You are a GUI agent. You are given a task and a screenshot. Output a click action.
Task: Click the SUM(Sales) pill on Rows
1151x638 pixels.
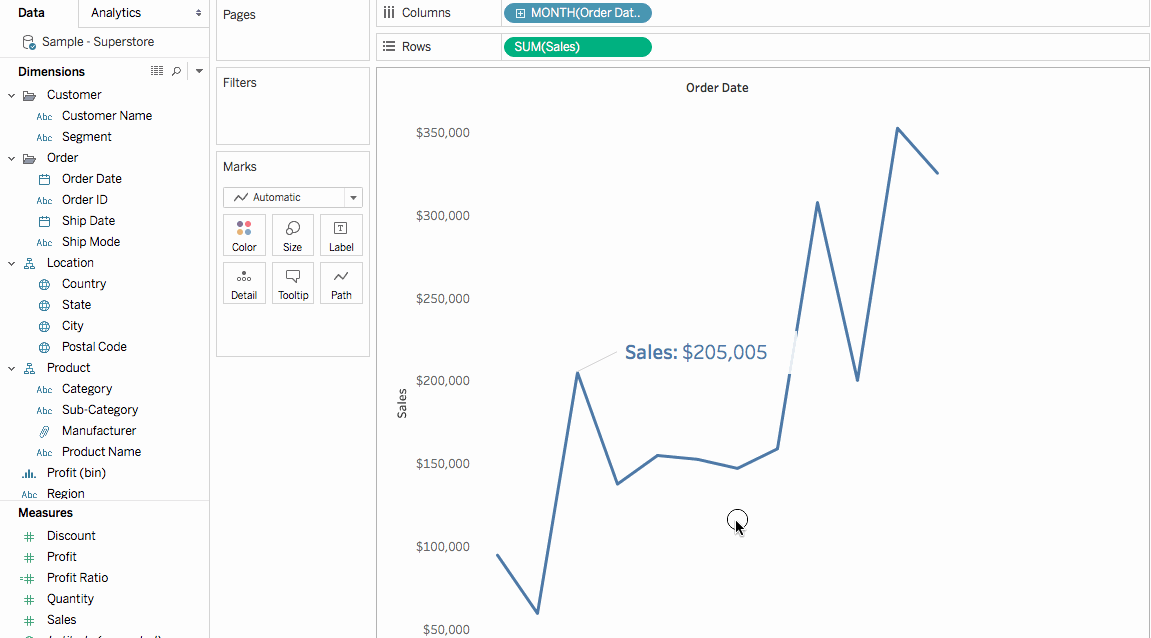point(578,47)
